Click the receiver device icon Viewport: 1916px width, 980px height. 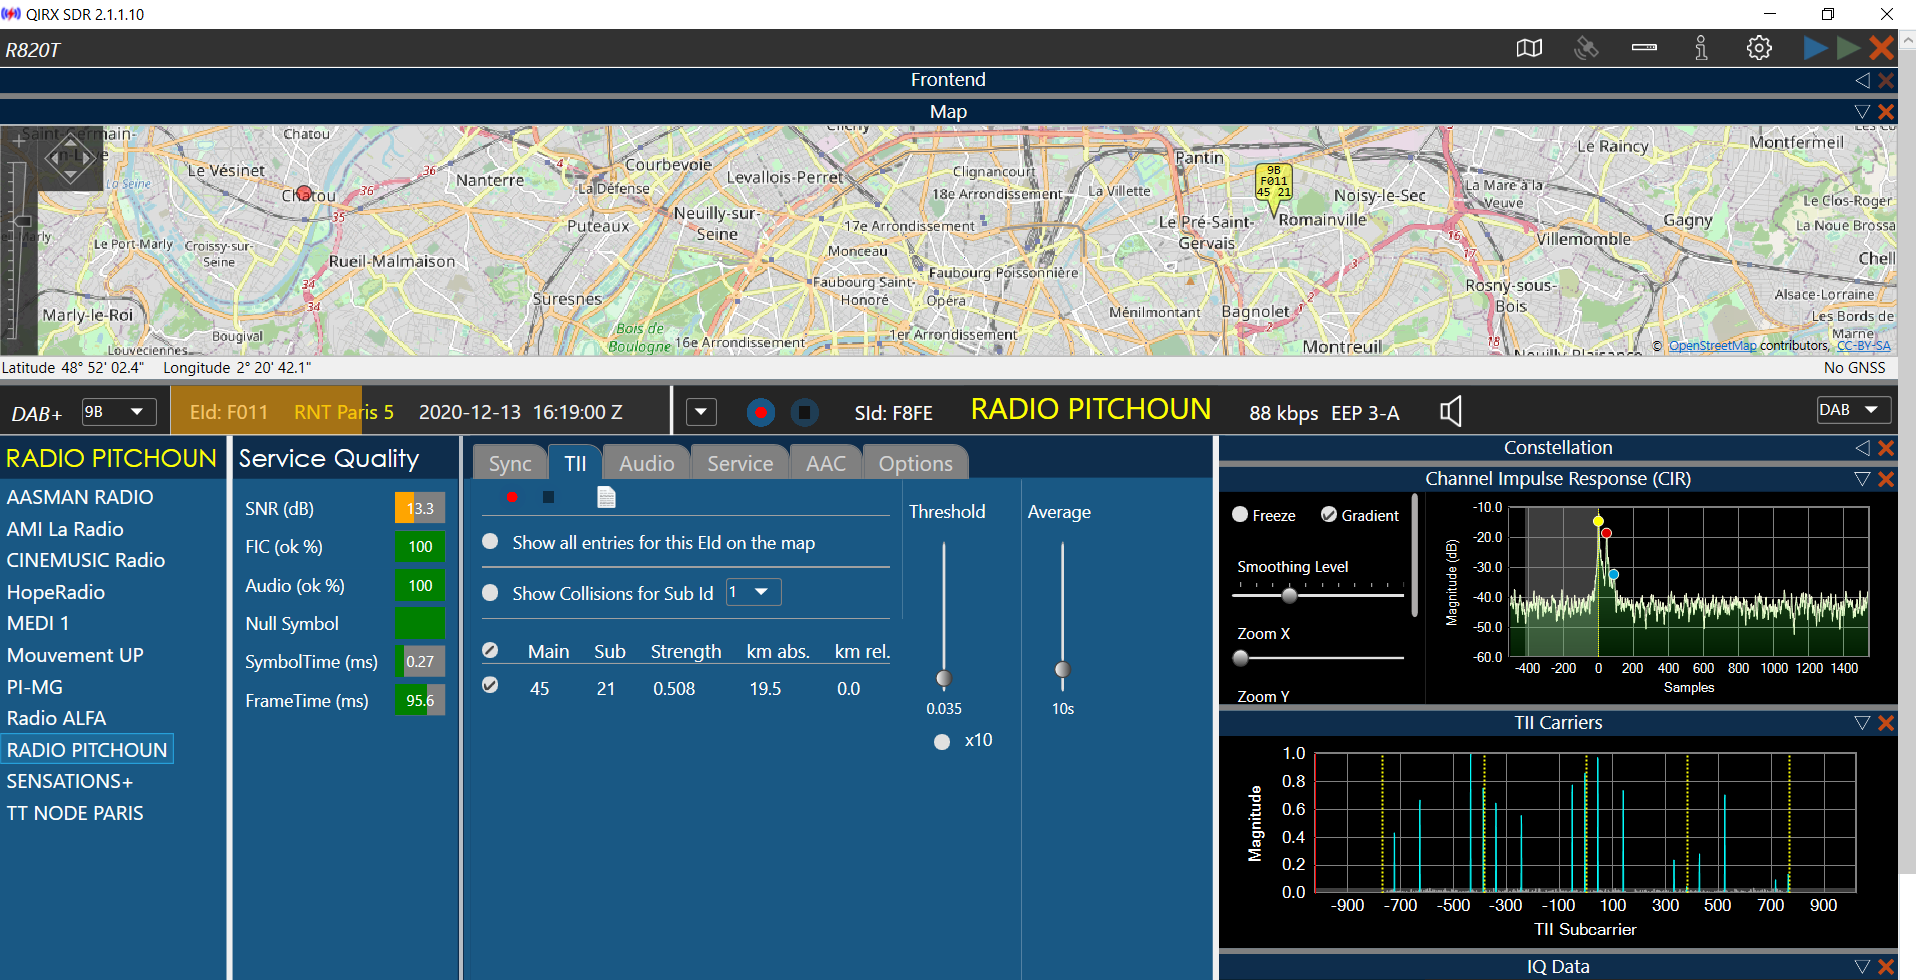coord(1644,48)
